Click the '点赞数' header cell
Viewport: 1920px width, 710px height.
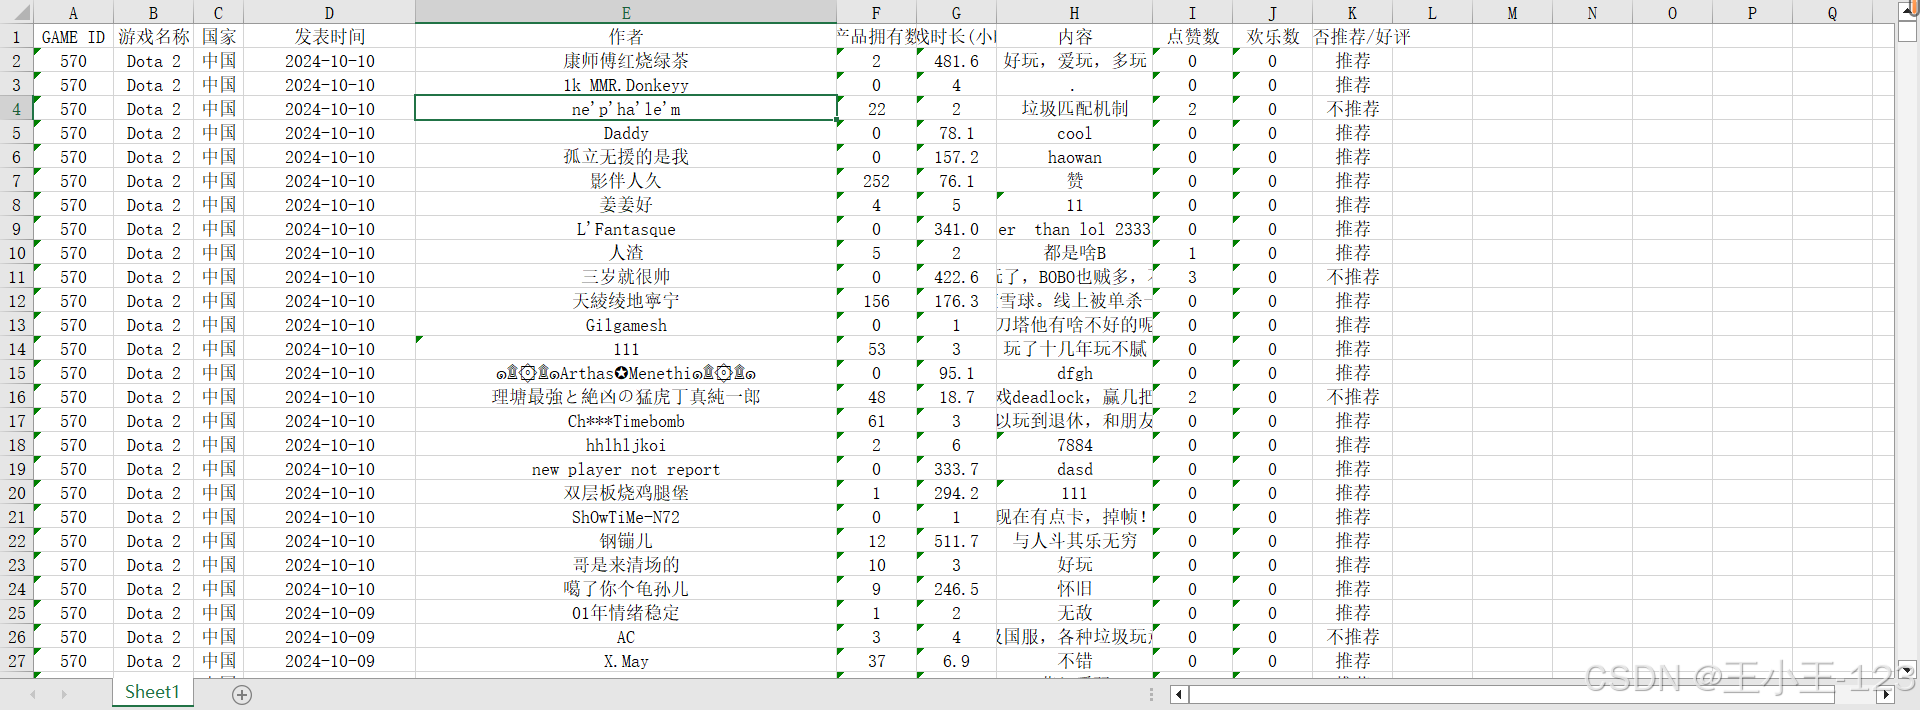pyautogui.click(x=1192, y=37)
